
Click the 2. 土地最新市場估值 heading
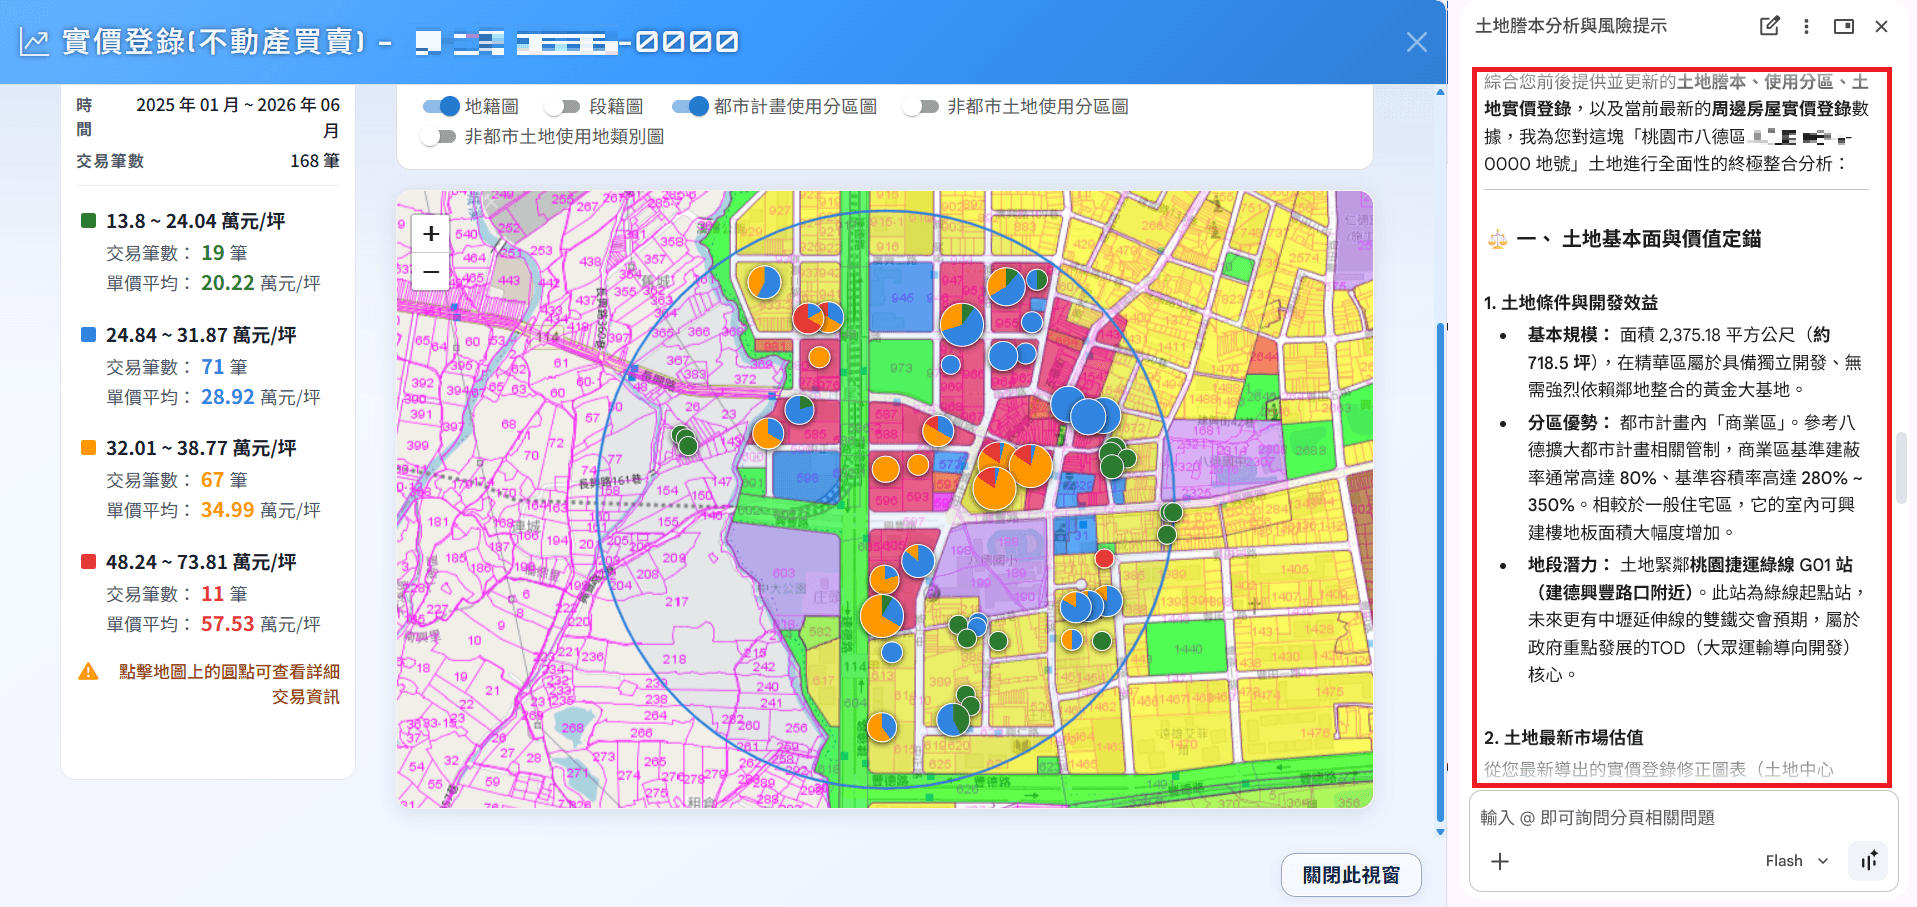tap(1563, 737)
